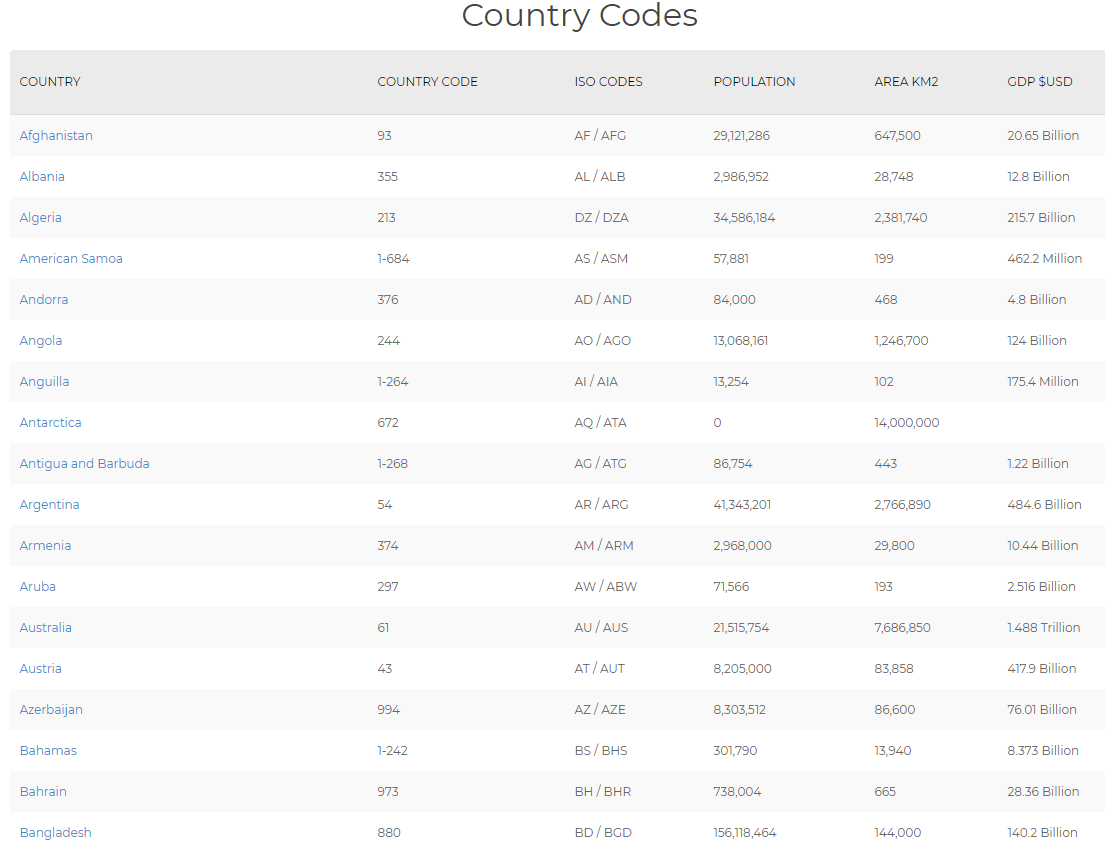Select Bangladesh code 880

(x=388, y=832)
